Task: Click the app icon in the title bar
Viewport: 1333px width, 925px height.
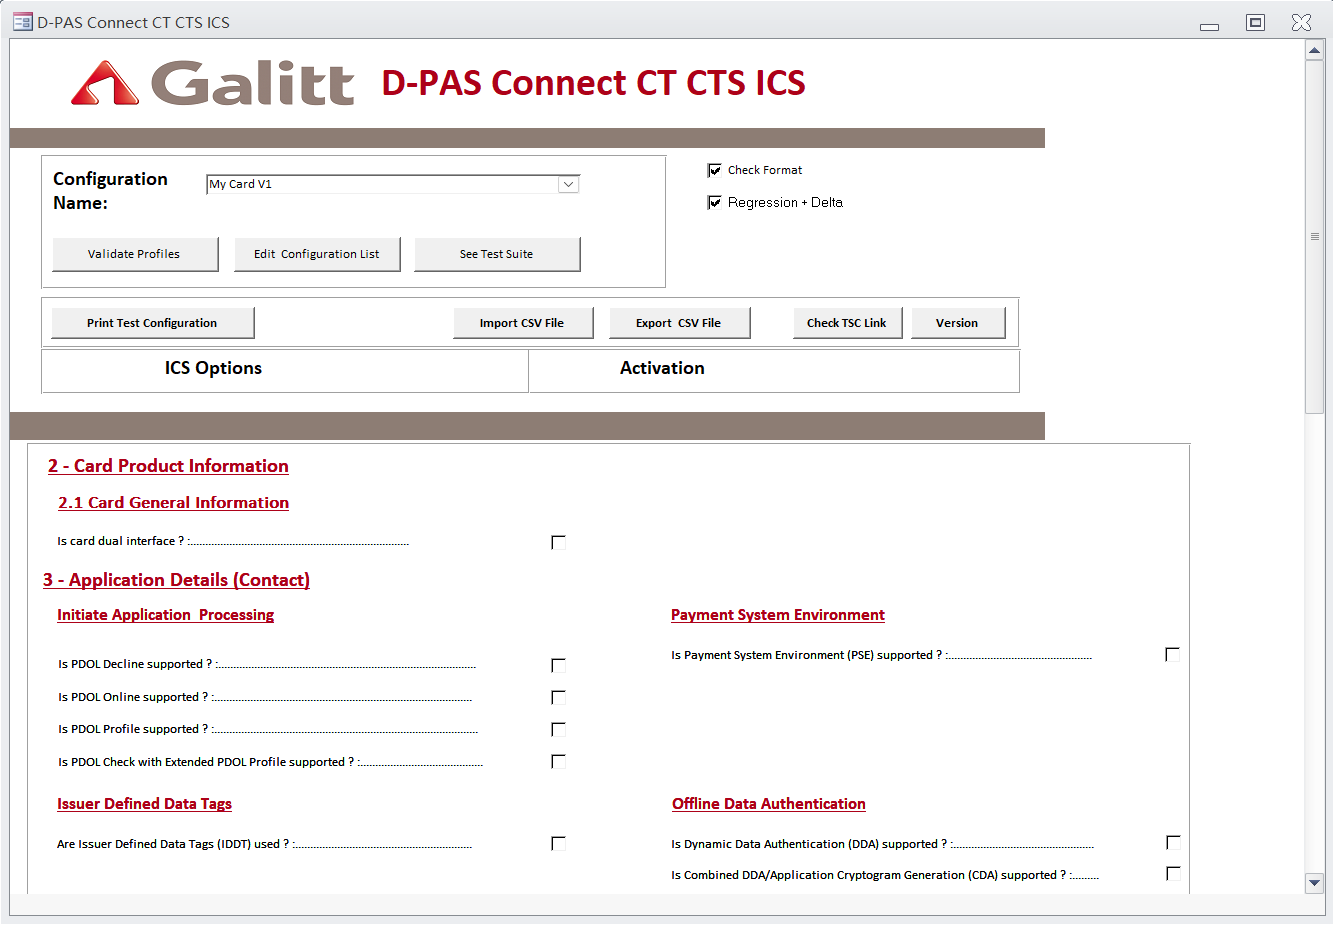Action: [22, 22]
